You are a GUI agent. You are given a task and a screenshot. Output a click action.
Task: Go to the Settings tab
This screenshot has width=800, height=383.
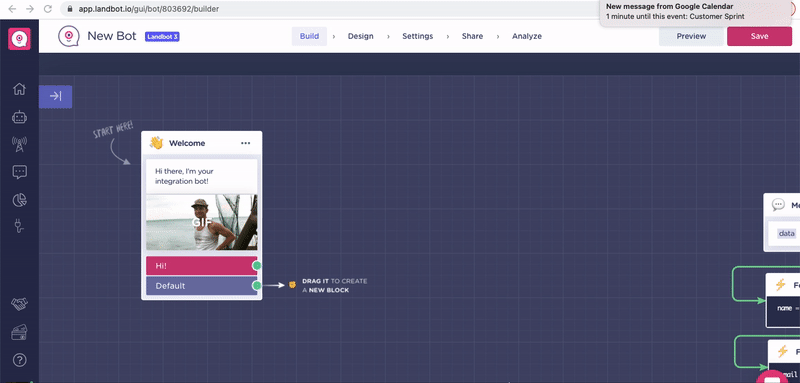pyautogui.click(x=417, y=36)
